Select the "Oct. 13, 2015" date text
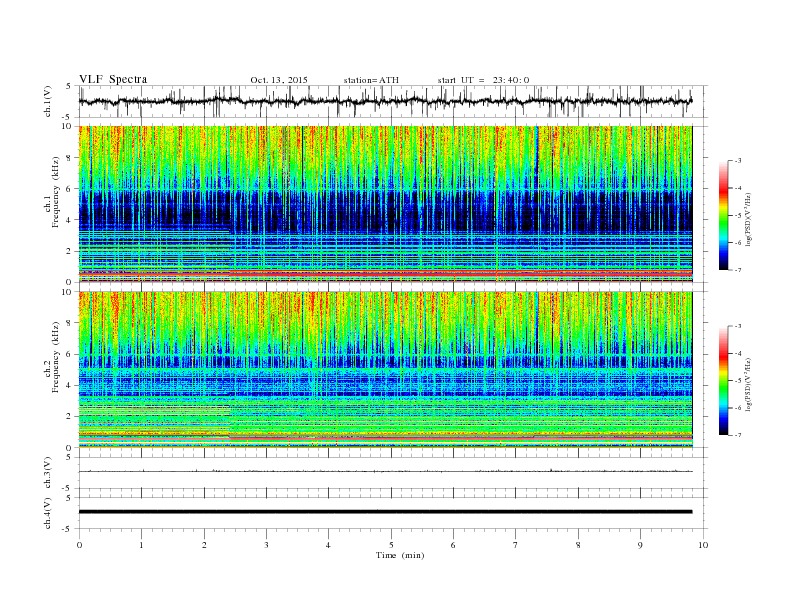The width and height of the screenshot is (792, 612). 279,80
